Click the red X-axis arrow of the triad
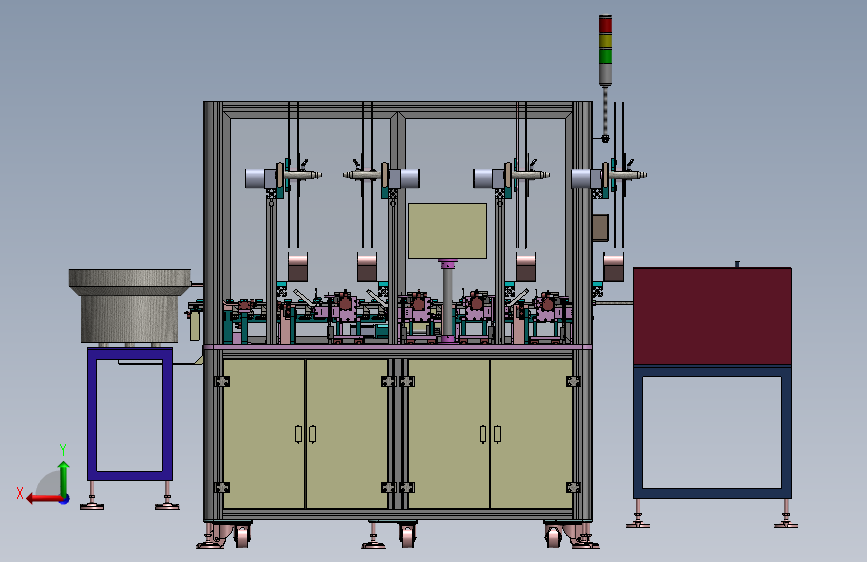The height and width of the screenshot is (562, 867). (x=44, y=499)
